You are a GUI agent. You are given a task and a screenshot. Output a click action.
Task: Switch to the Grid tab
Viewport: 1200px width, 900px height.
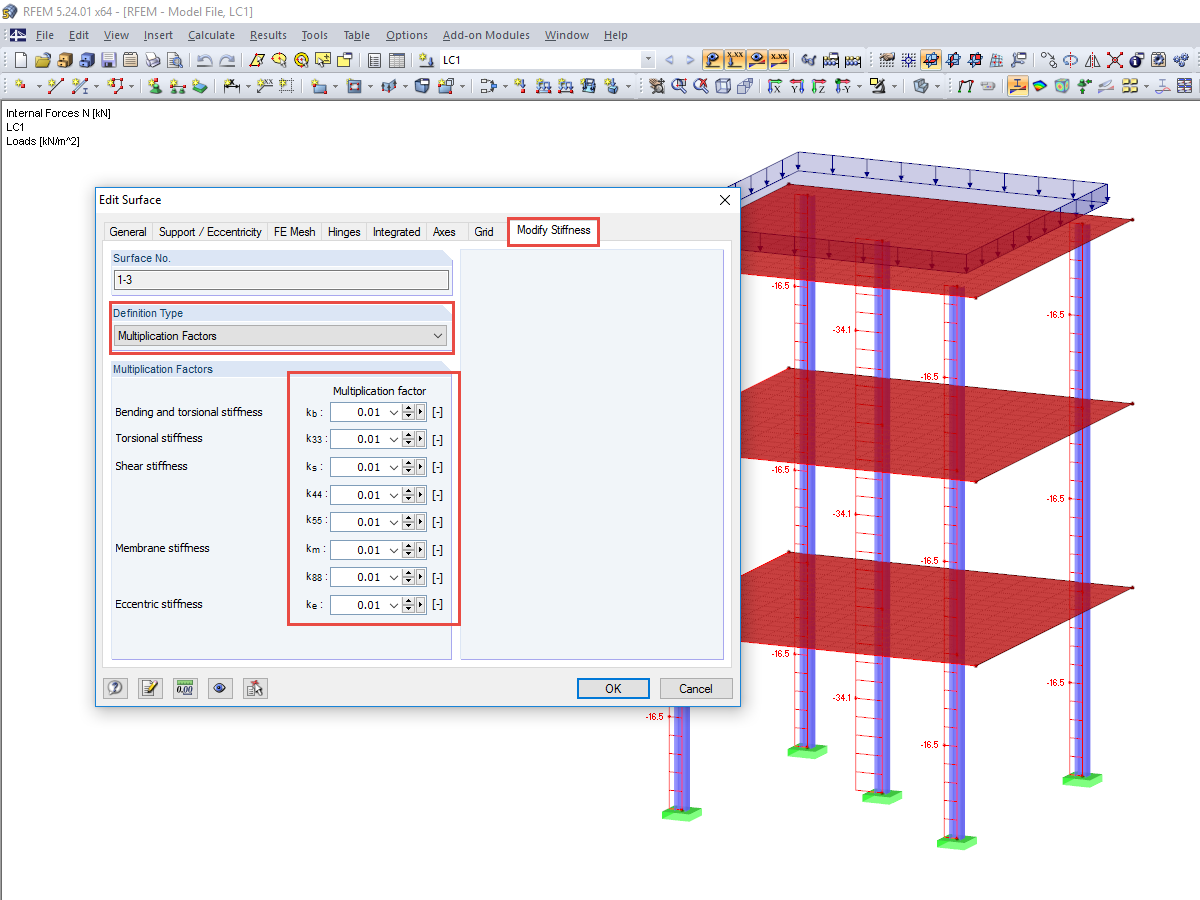[x=484, y=232]
